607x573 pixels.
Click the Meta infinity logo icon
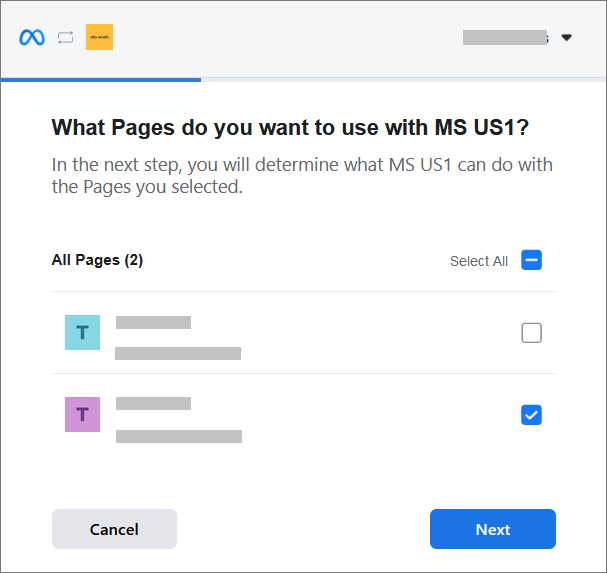[32, 38]
